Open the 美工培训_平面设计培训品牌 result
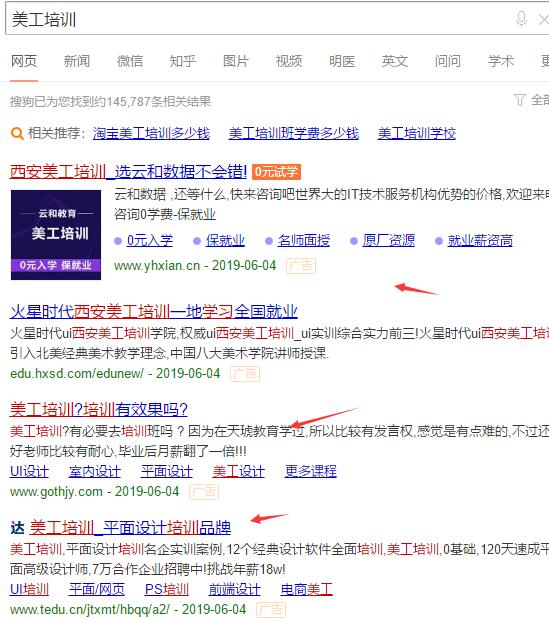The image size is (549, 619). pyautogui.click(x=130, y=528)
